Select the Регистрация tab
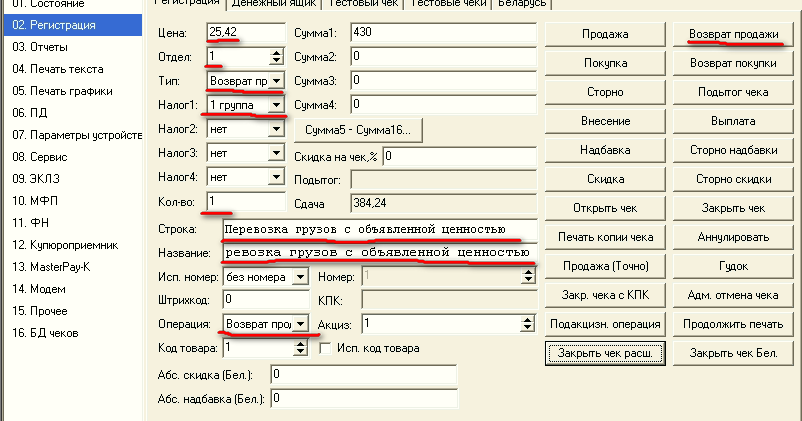The height and width of the screenshot is (421, 802). pyautogui.click(x=187, y=3)
